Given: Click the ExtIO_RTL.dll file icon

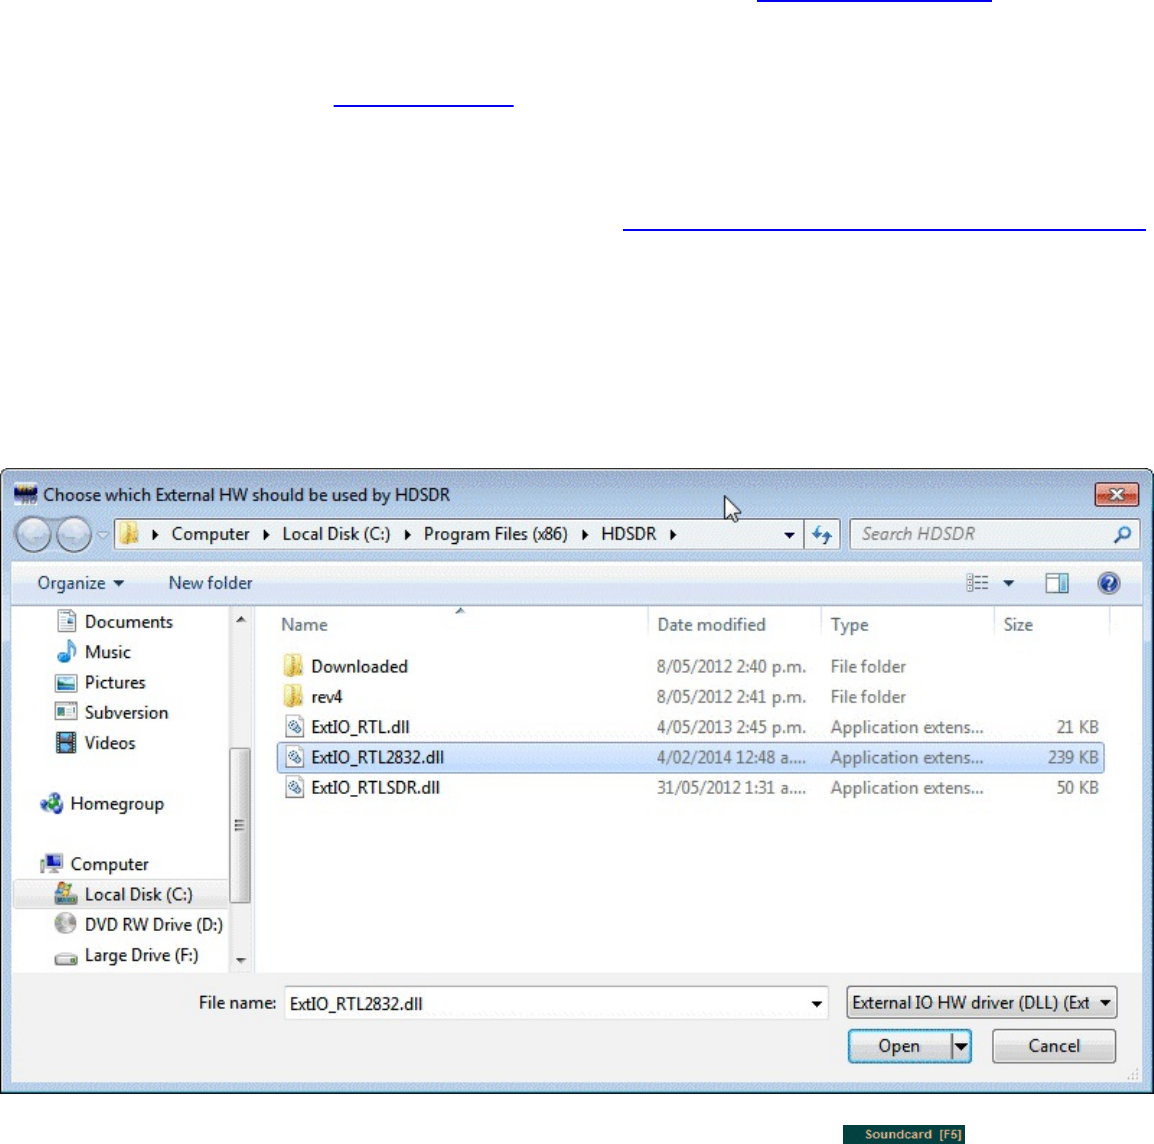Looking at the screenshot, I should click(x=294, y=727).
